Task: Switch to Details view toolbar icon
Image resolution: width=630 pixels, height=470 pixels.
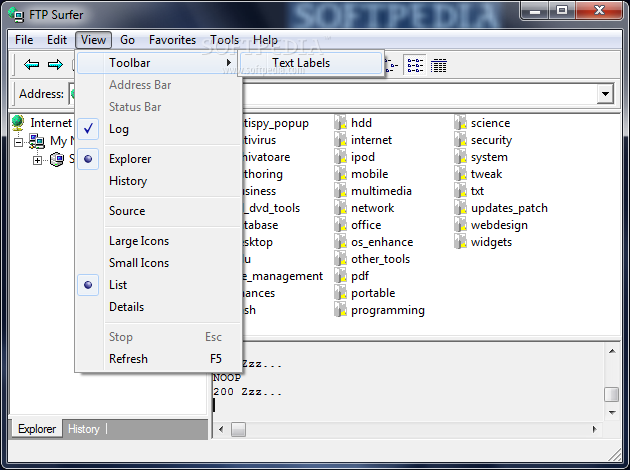Action: [x=438, y=65]
